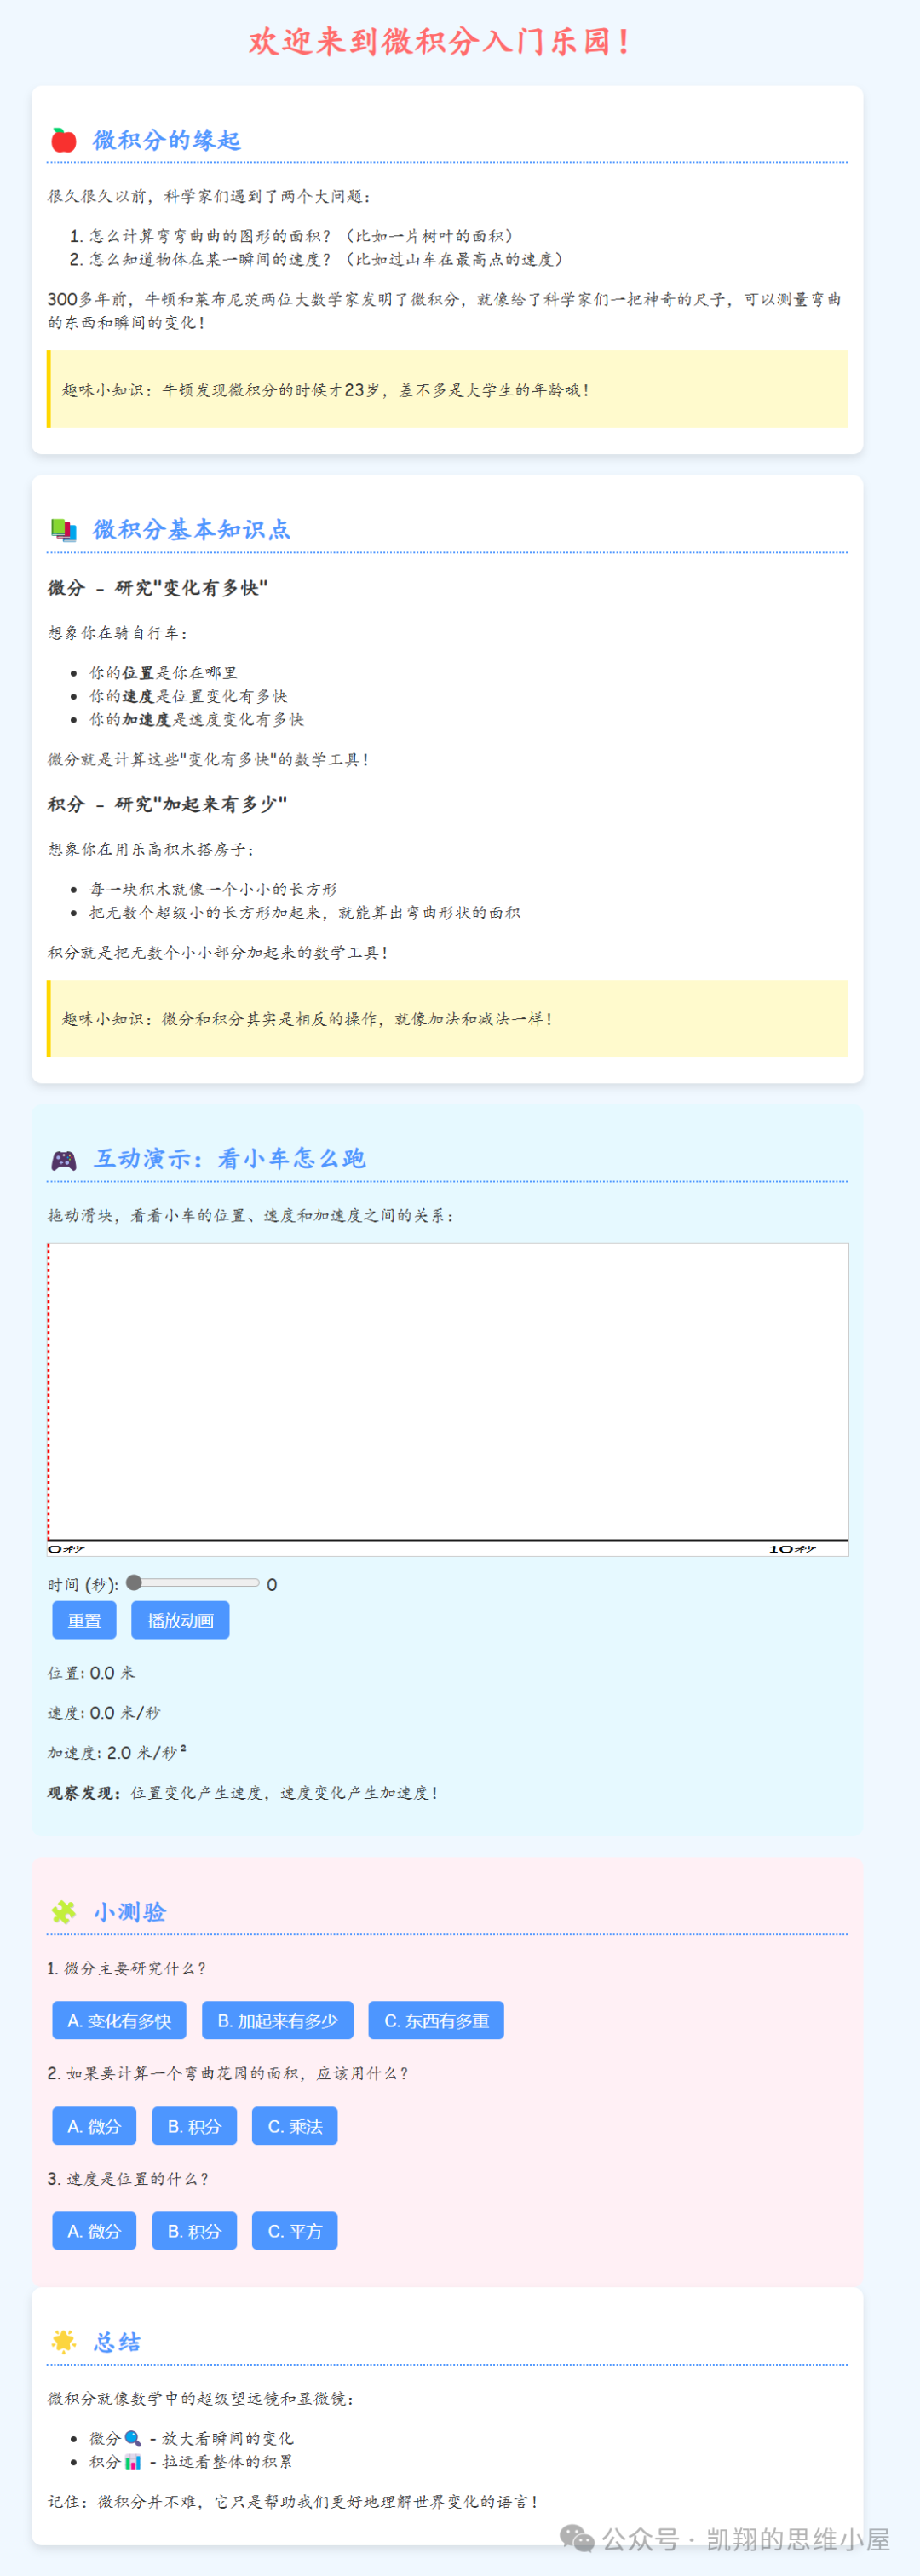Viewport: 920px width, 2576px height.
Task: Choose C. 平方 for question 3
Action: [295, 2231]
